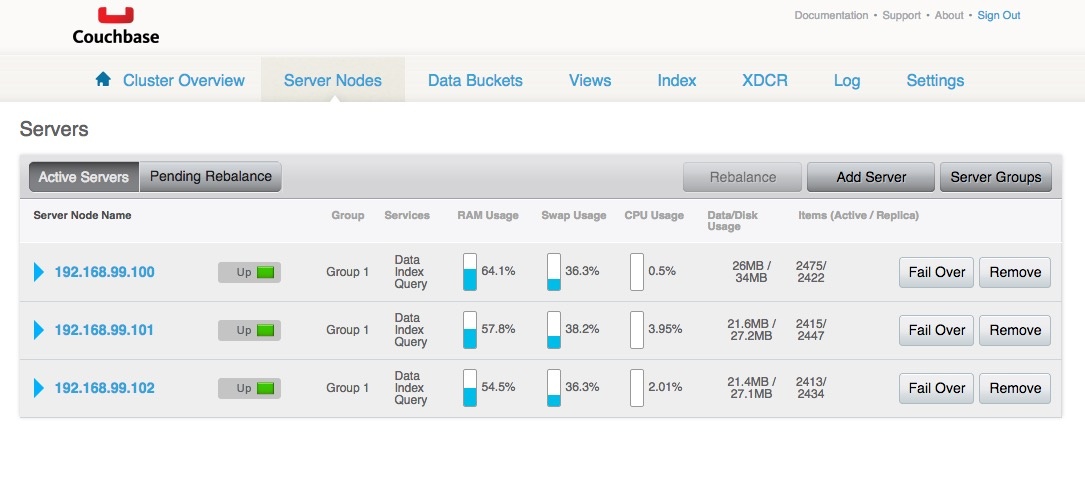Screen dimensions: 1085x482
Task: Click RAM usage gauge for 192.168.99.100
Action: (x=470, y=272)
